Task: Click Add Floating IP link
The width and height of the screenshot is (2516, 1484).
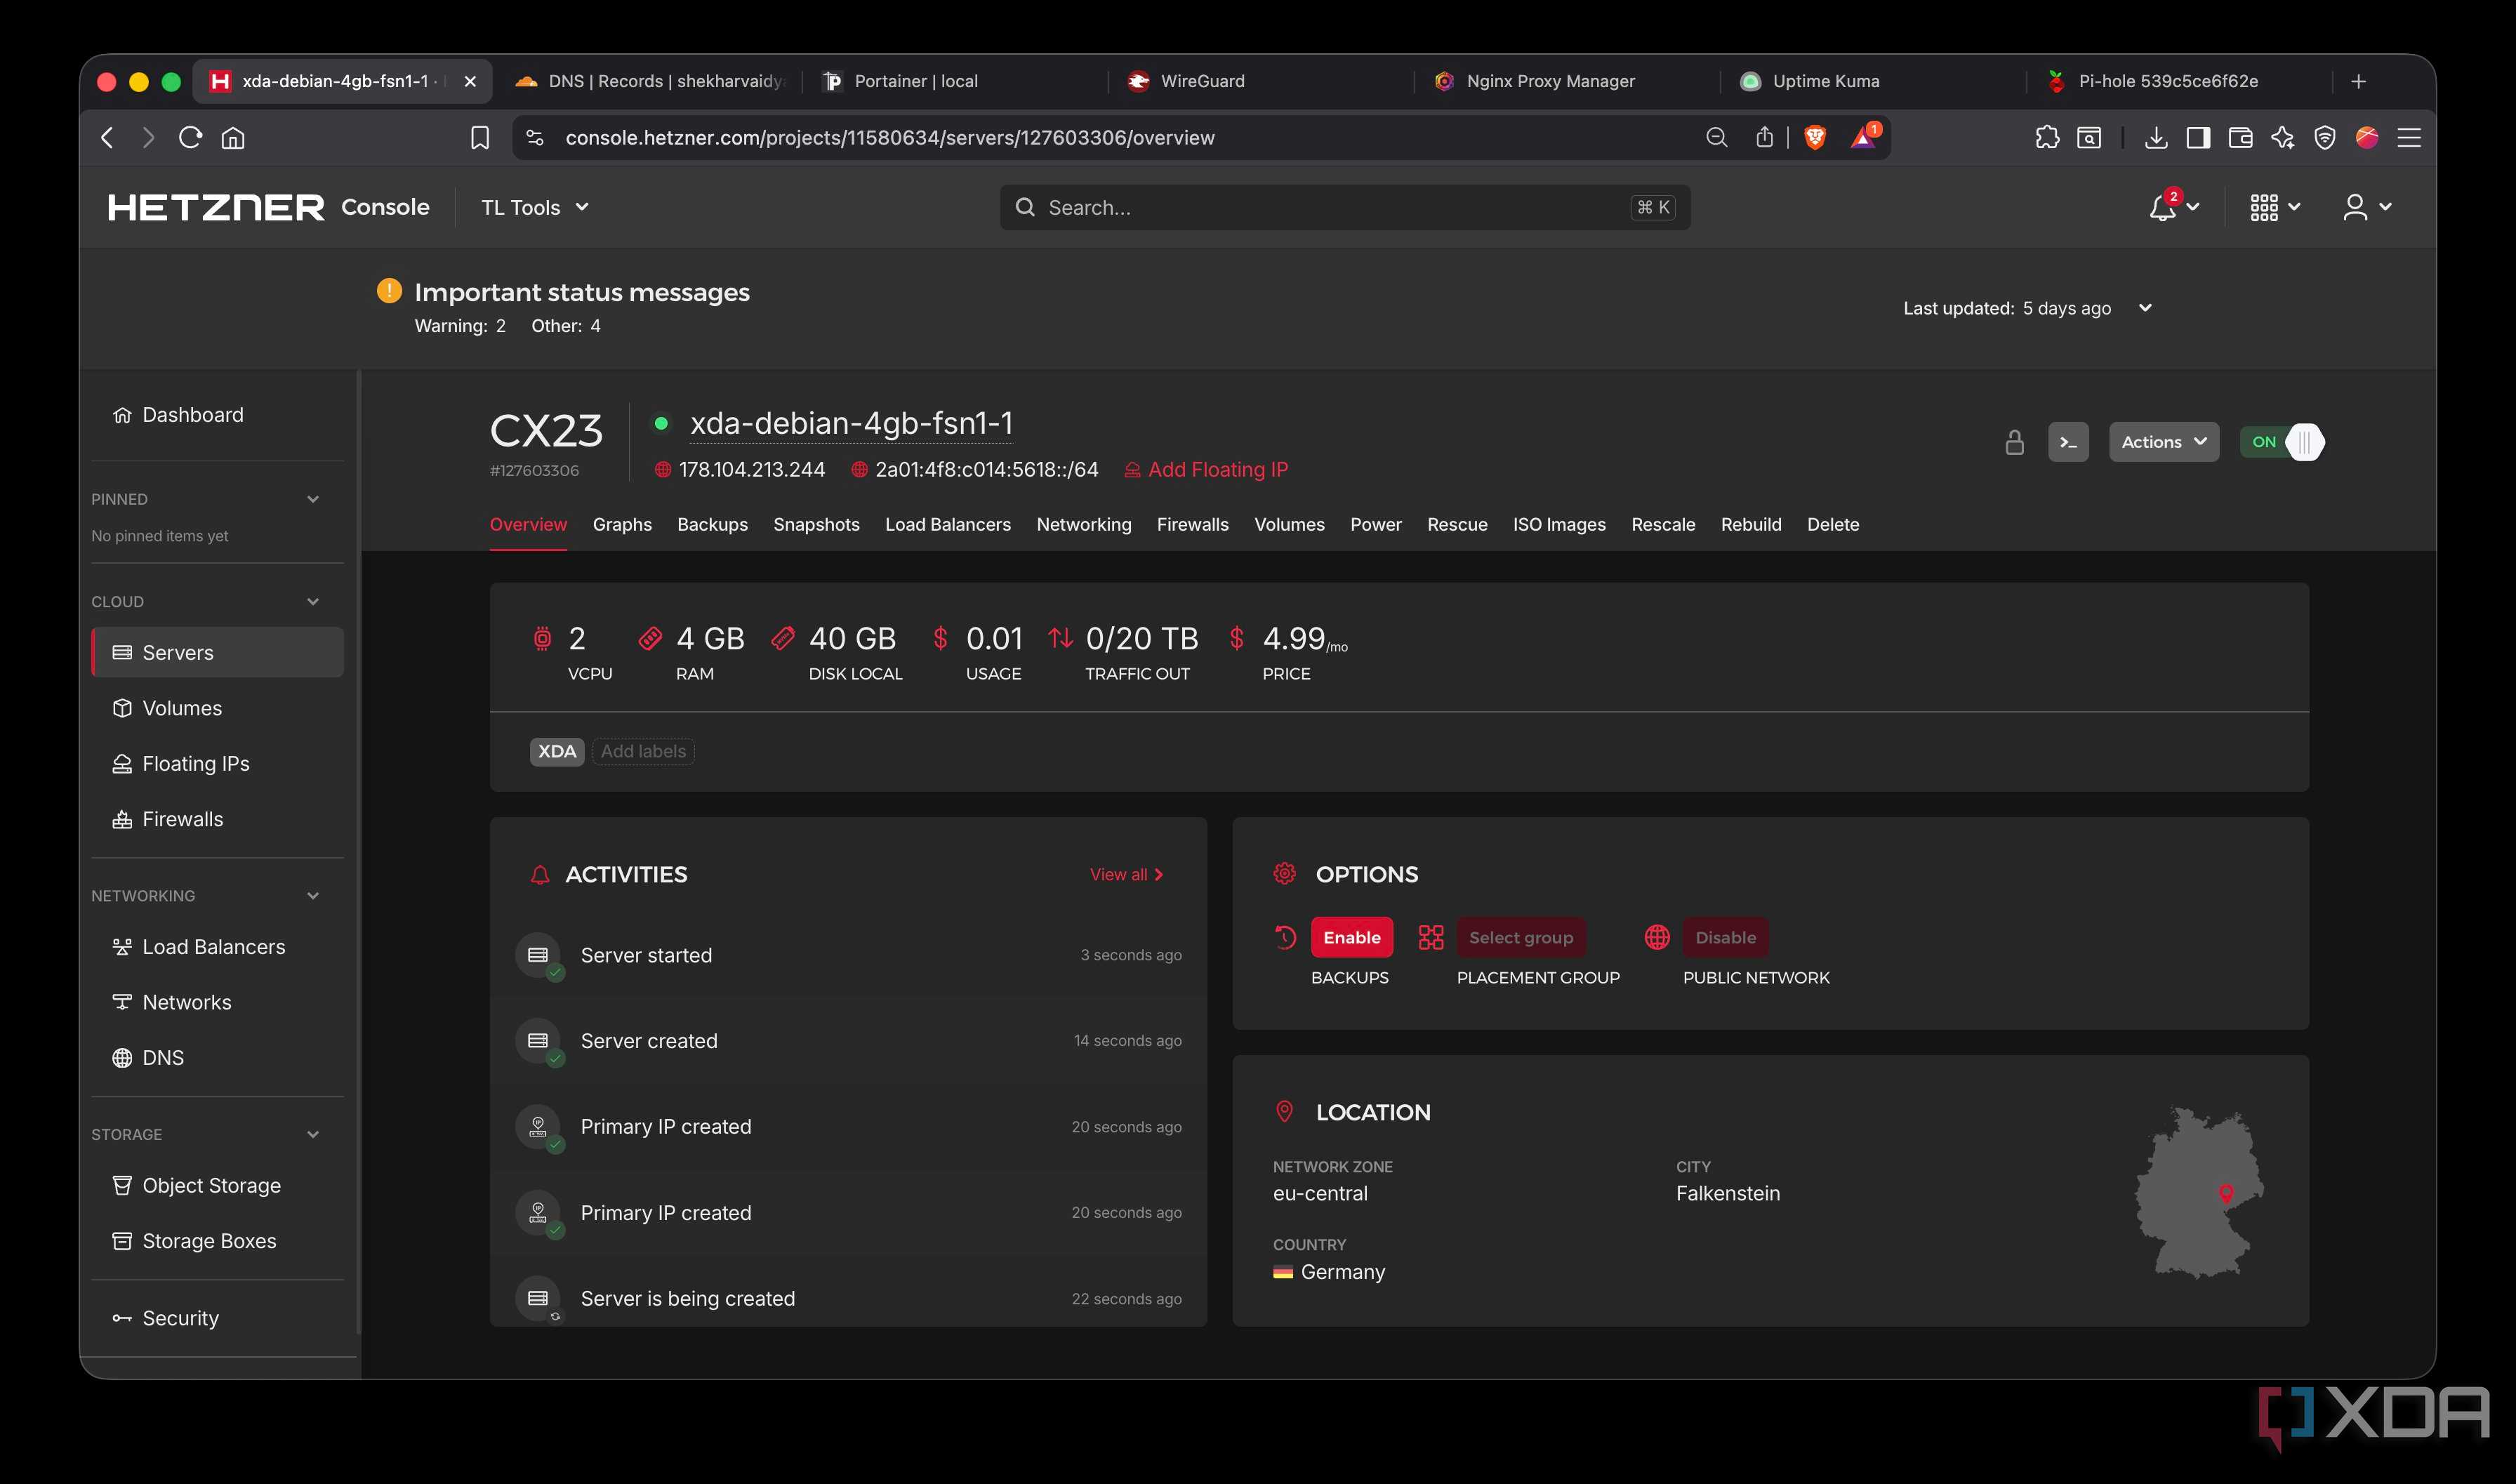Action: click(1207, 469)
